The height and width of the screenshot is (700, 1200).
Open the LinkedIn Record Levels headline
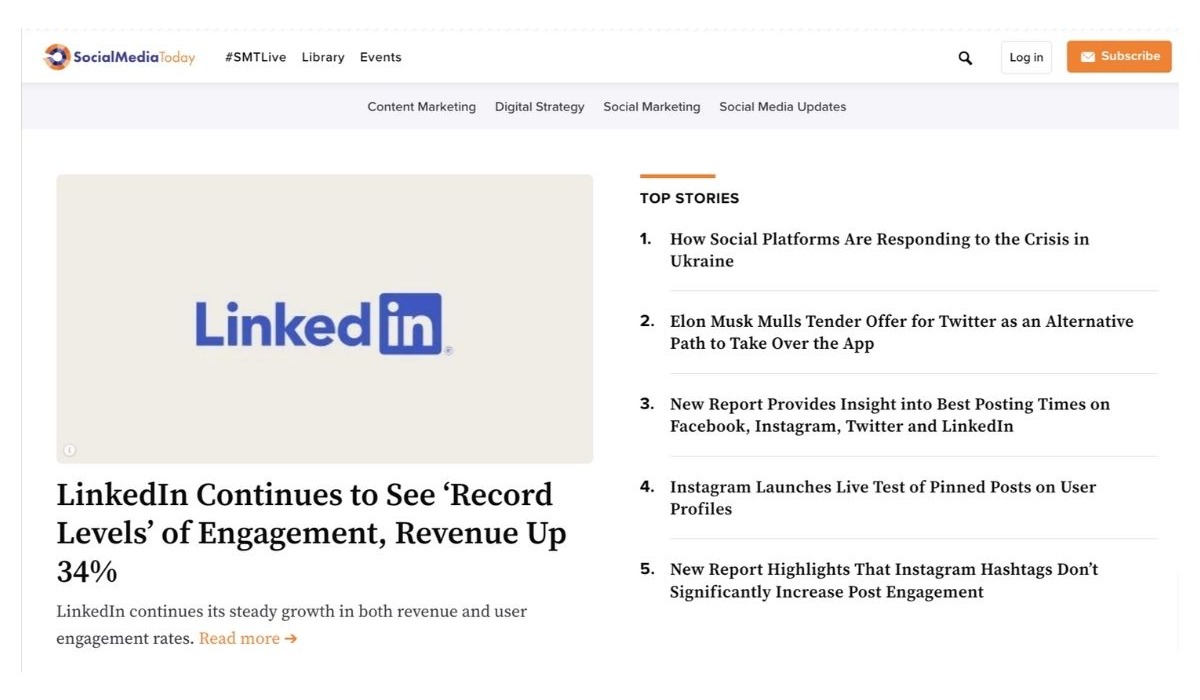coord(312,533)
